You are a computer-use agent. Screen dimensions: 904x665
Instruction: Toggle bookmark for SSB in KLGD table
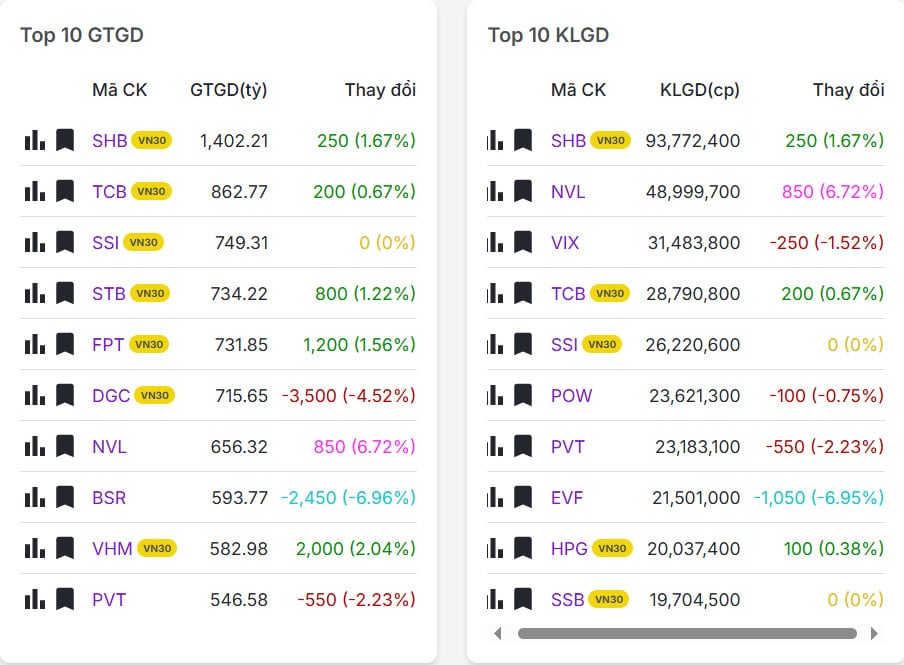click(x=523, y=599)
